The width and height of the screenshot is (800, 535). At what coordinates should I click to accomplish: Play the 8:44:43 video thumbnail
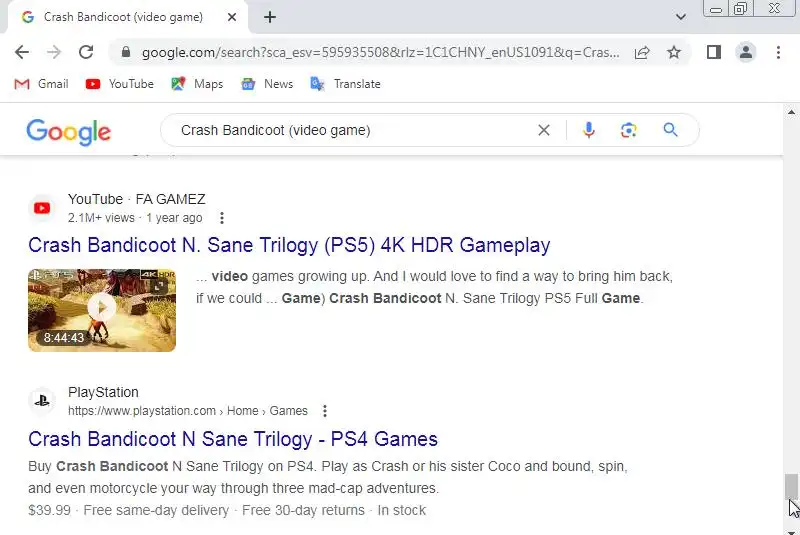pyautogui.click(x=102, y=310)
